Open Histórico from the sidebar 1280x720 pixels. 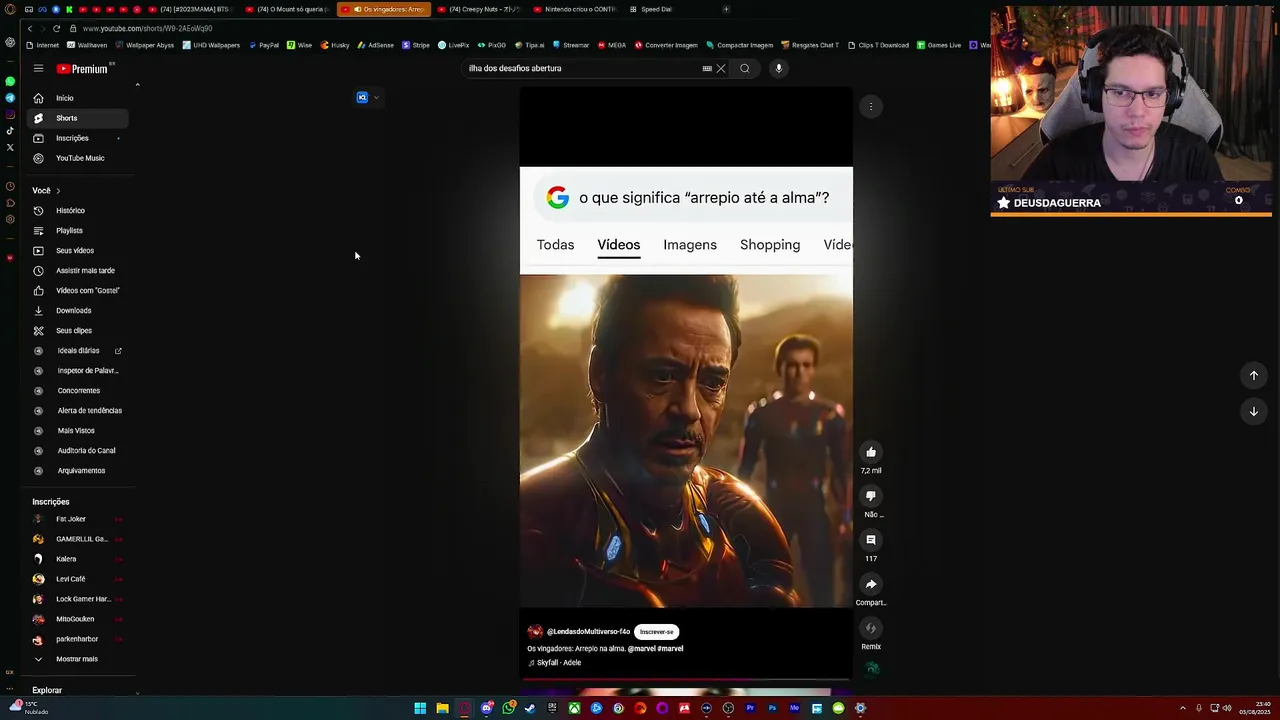tap(77, 211)
